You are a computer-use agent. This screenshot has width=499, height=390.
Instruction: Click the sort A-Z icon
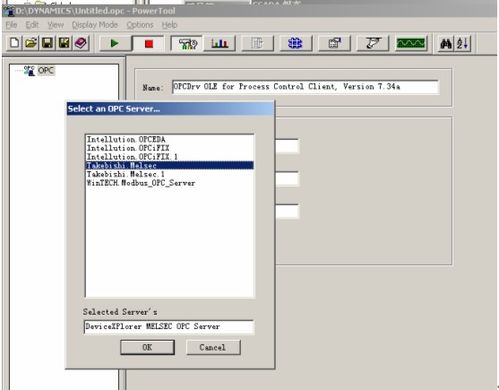coord(463,43)
